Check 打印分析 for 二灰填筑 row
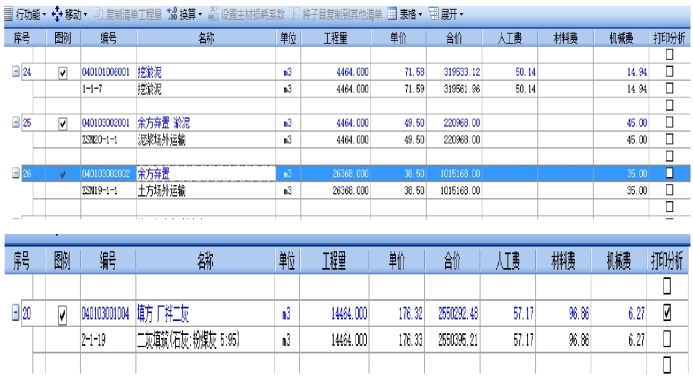 [x=667, y=339]
